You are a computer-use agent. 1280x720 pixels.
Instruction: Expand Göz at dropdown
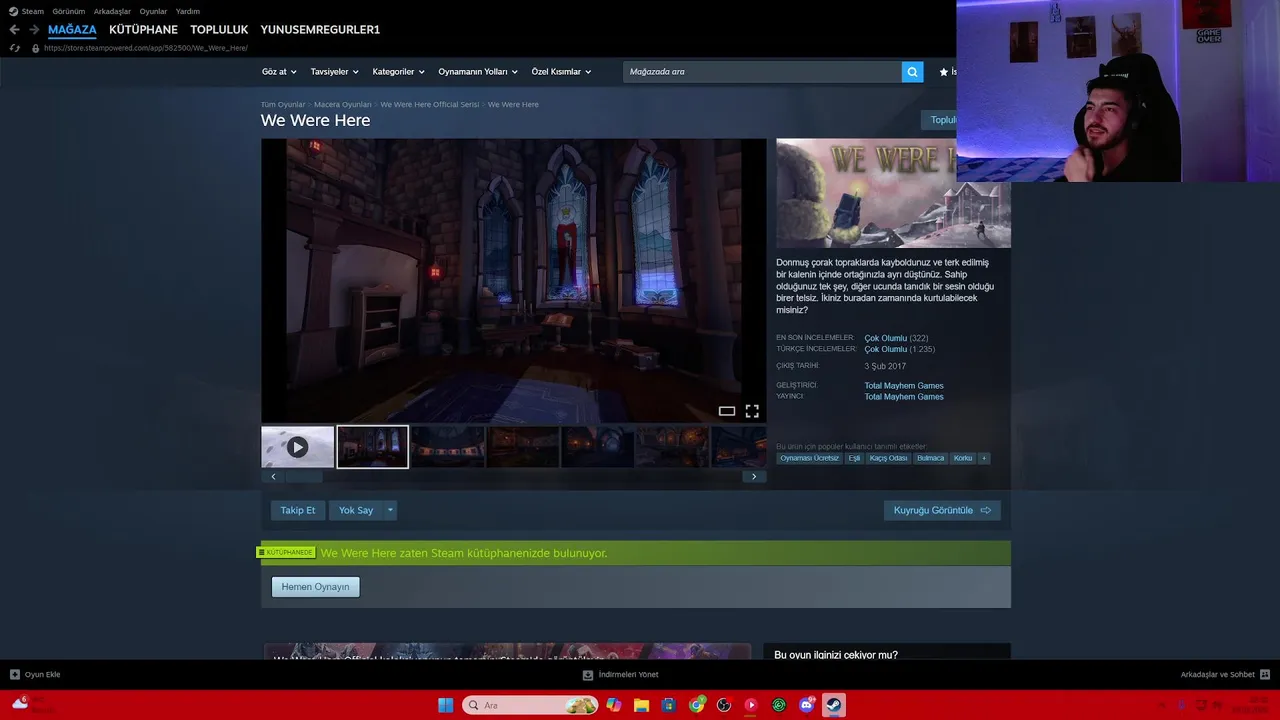(x=279, y=72)
